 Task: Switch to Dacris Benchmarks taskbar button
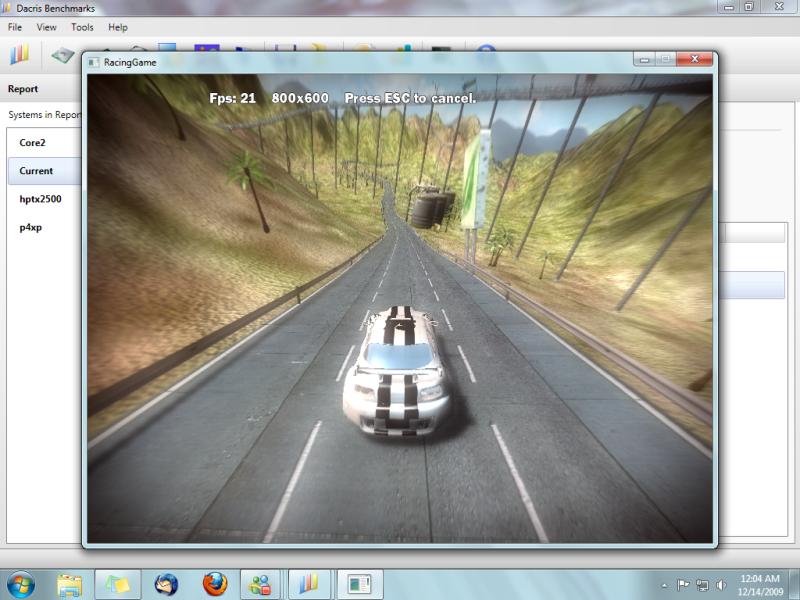pos(309,585)
